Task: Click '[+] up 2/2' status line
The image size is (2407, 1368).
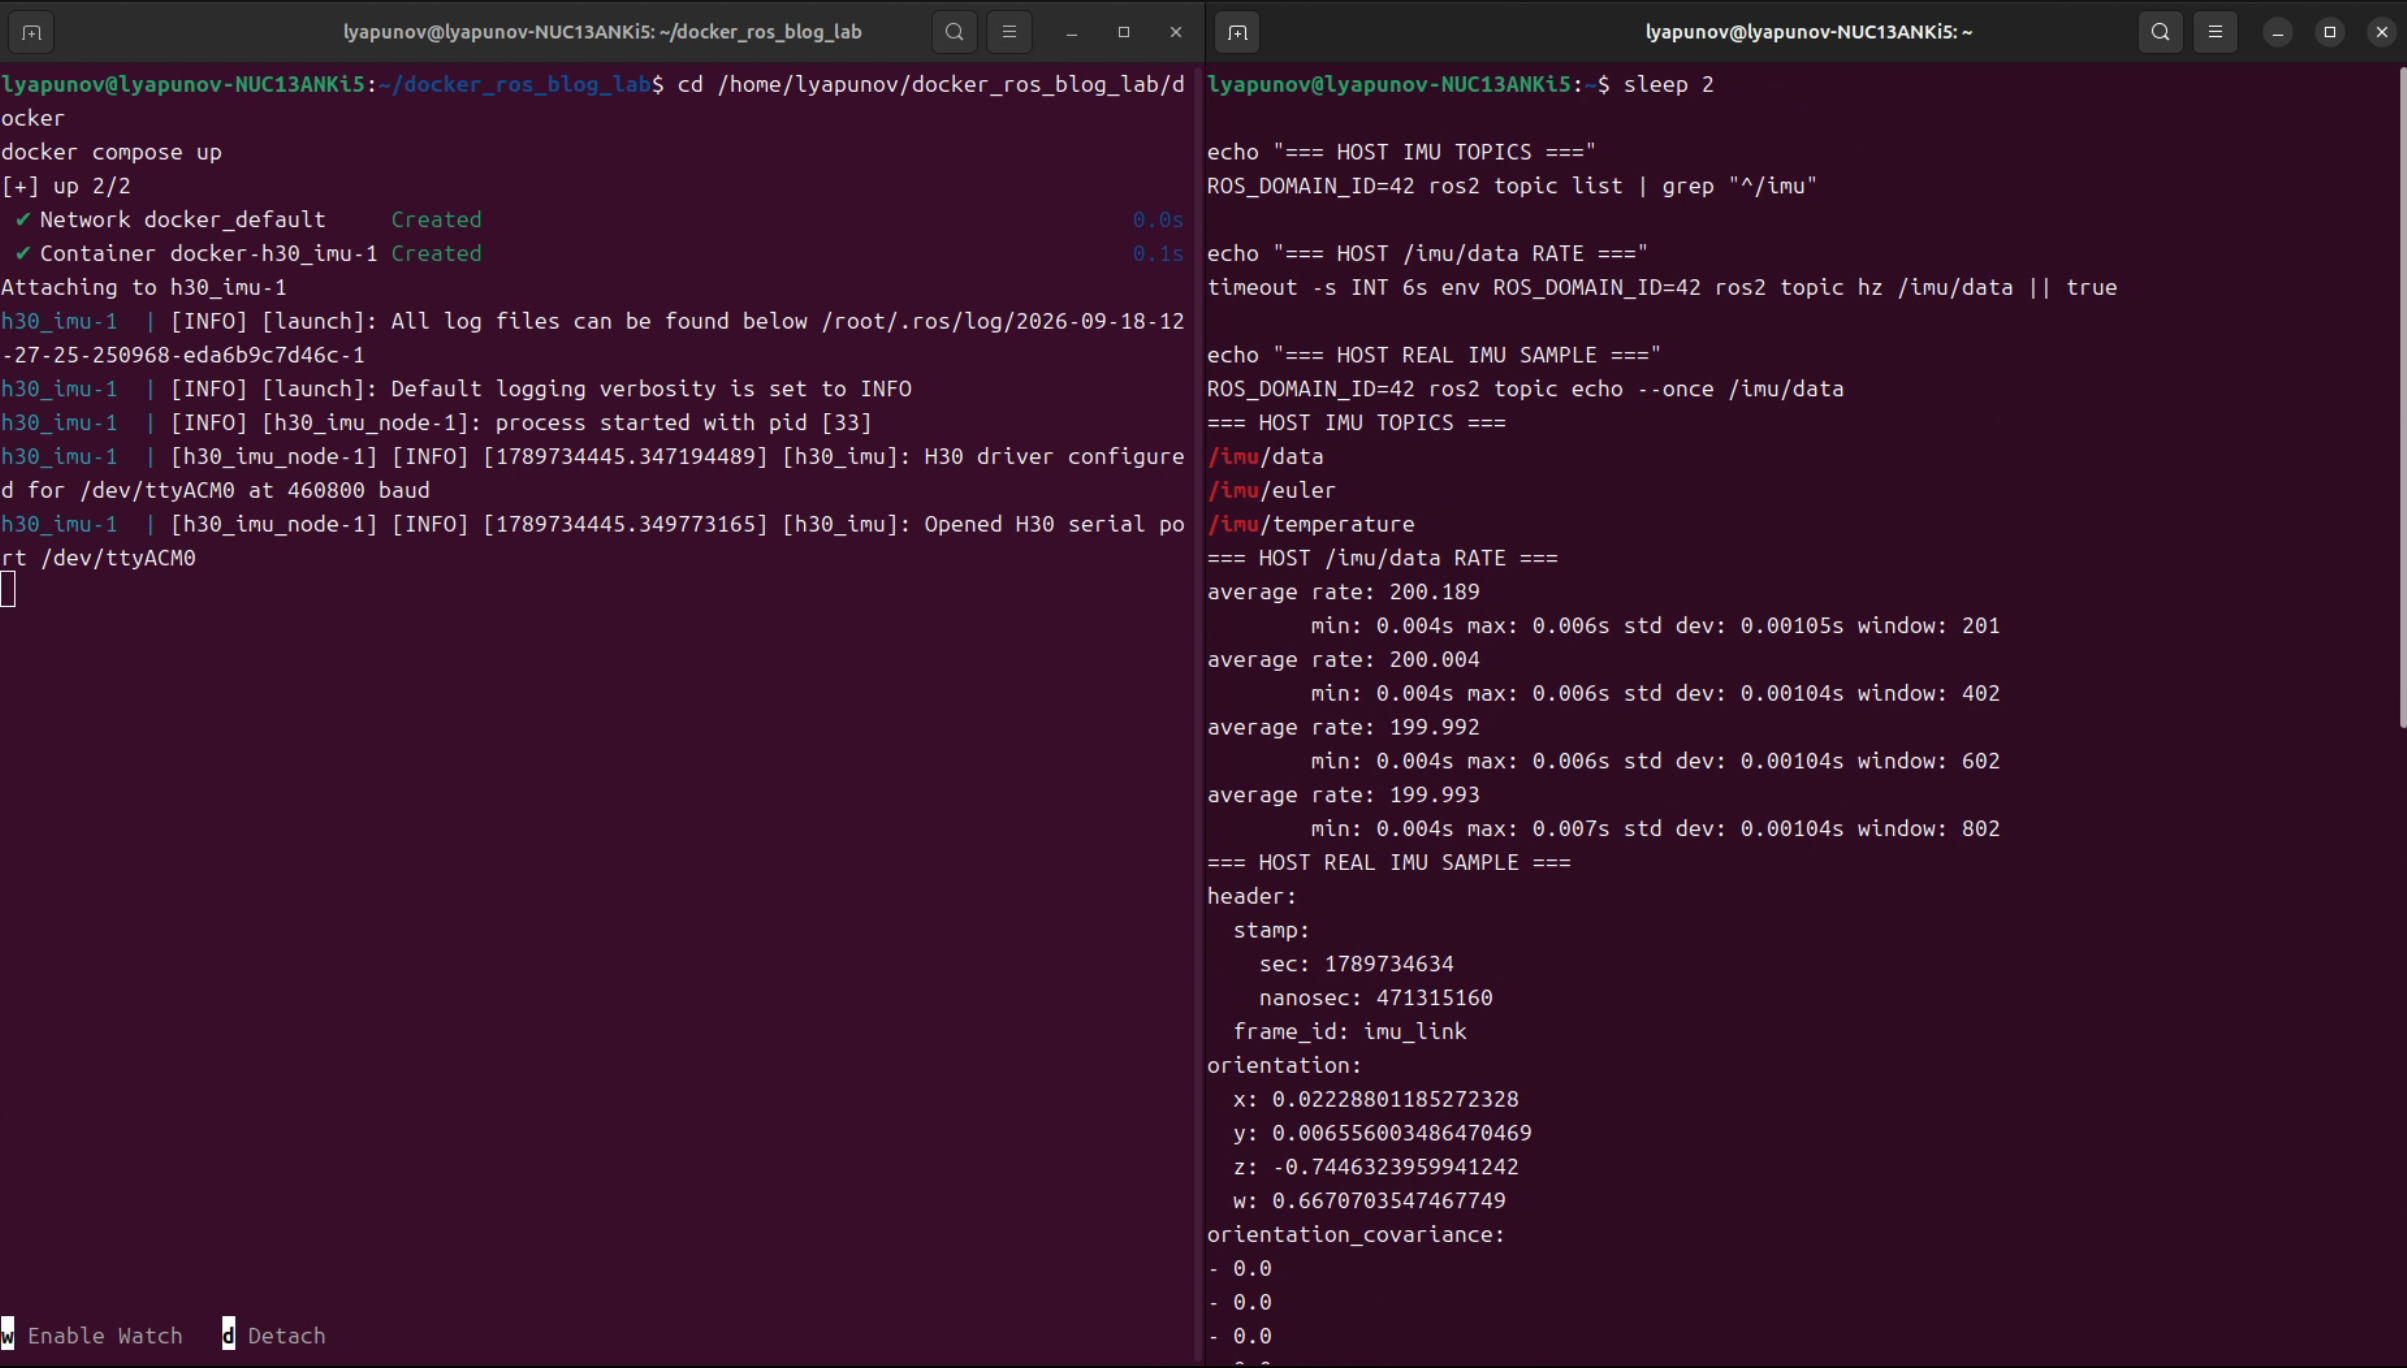Action: (66, 187)
